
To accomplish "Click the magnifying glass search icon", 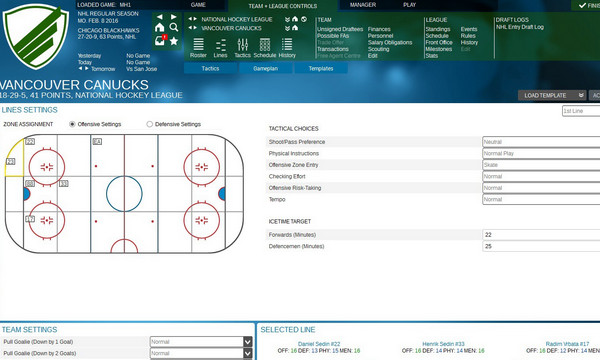I will (174, 27).
